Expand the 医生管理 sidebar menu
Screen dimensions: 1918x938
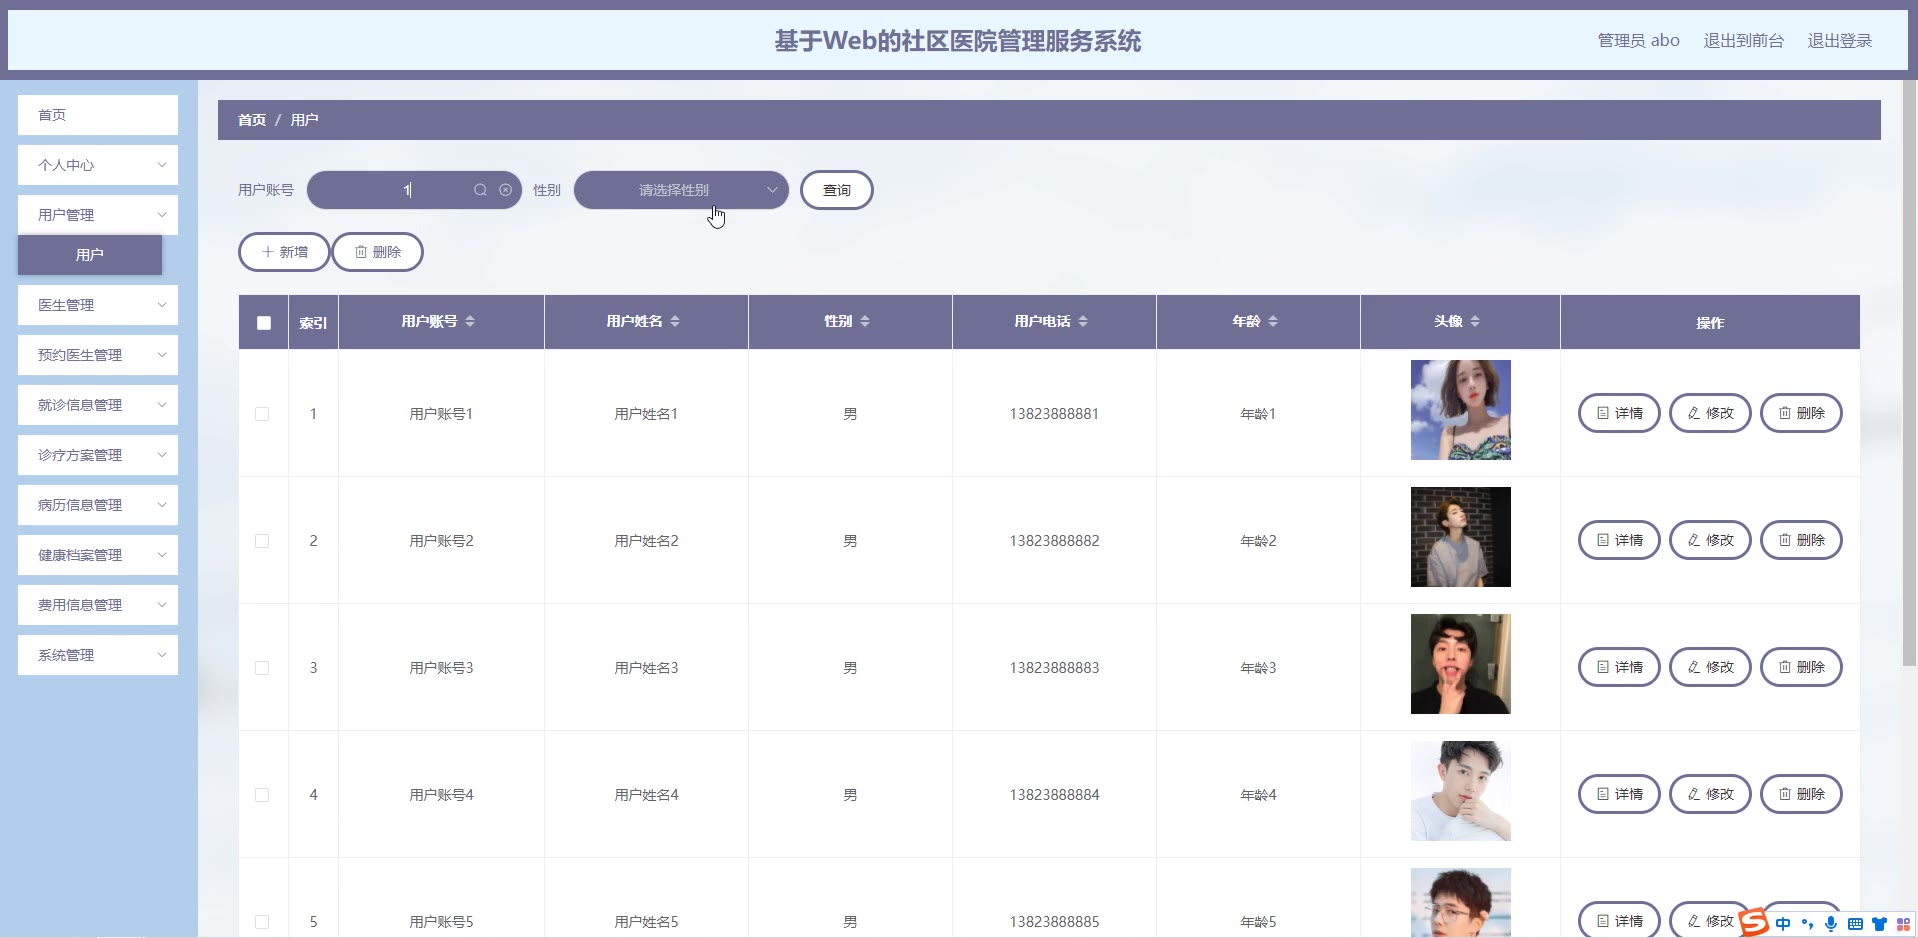pos(98,305)
